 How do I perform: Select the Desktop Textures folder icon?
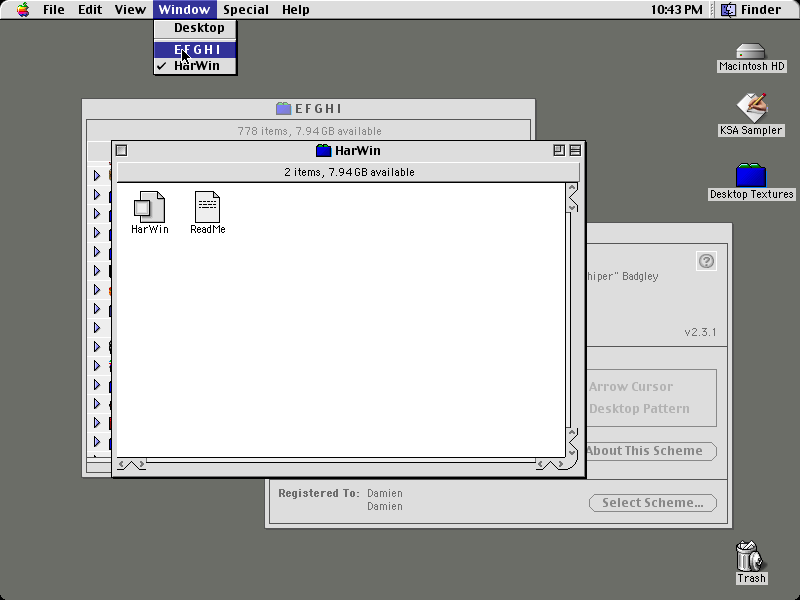(x=751, y=175)
